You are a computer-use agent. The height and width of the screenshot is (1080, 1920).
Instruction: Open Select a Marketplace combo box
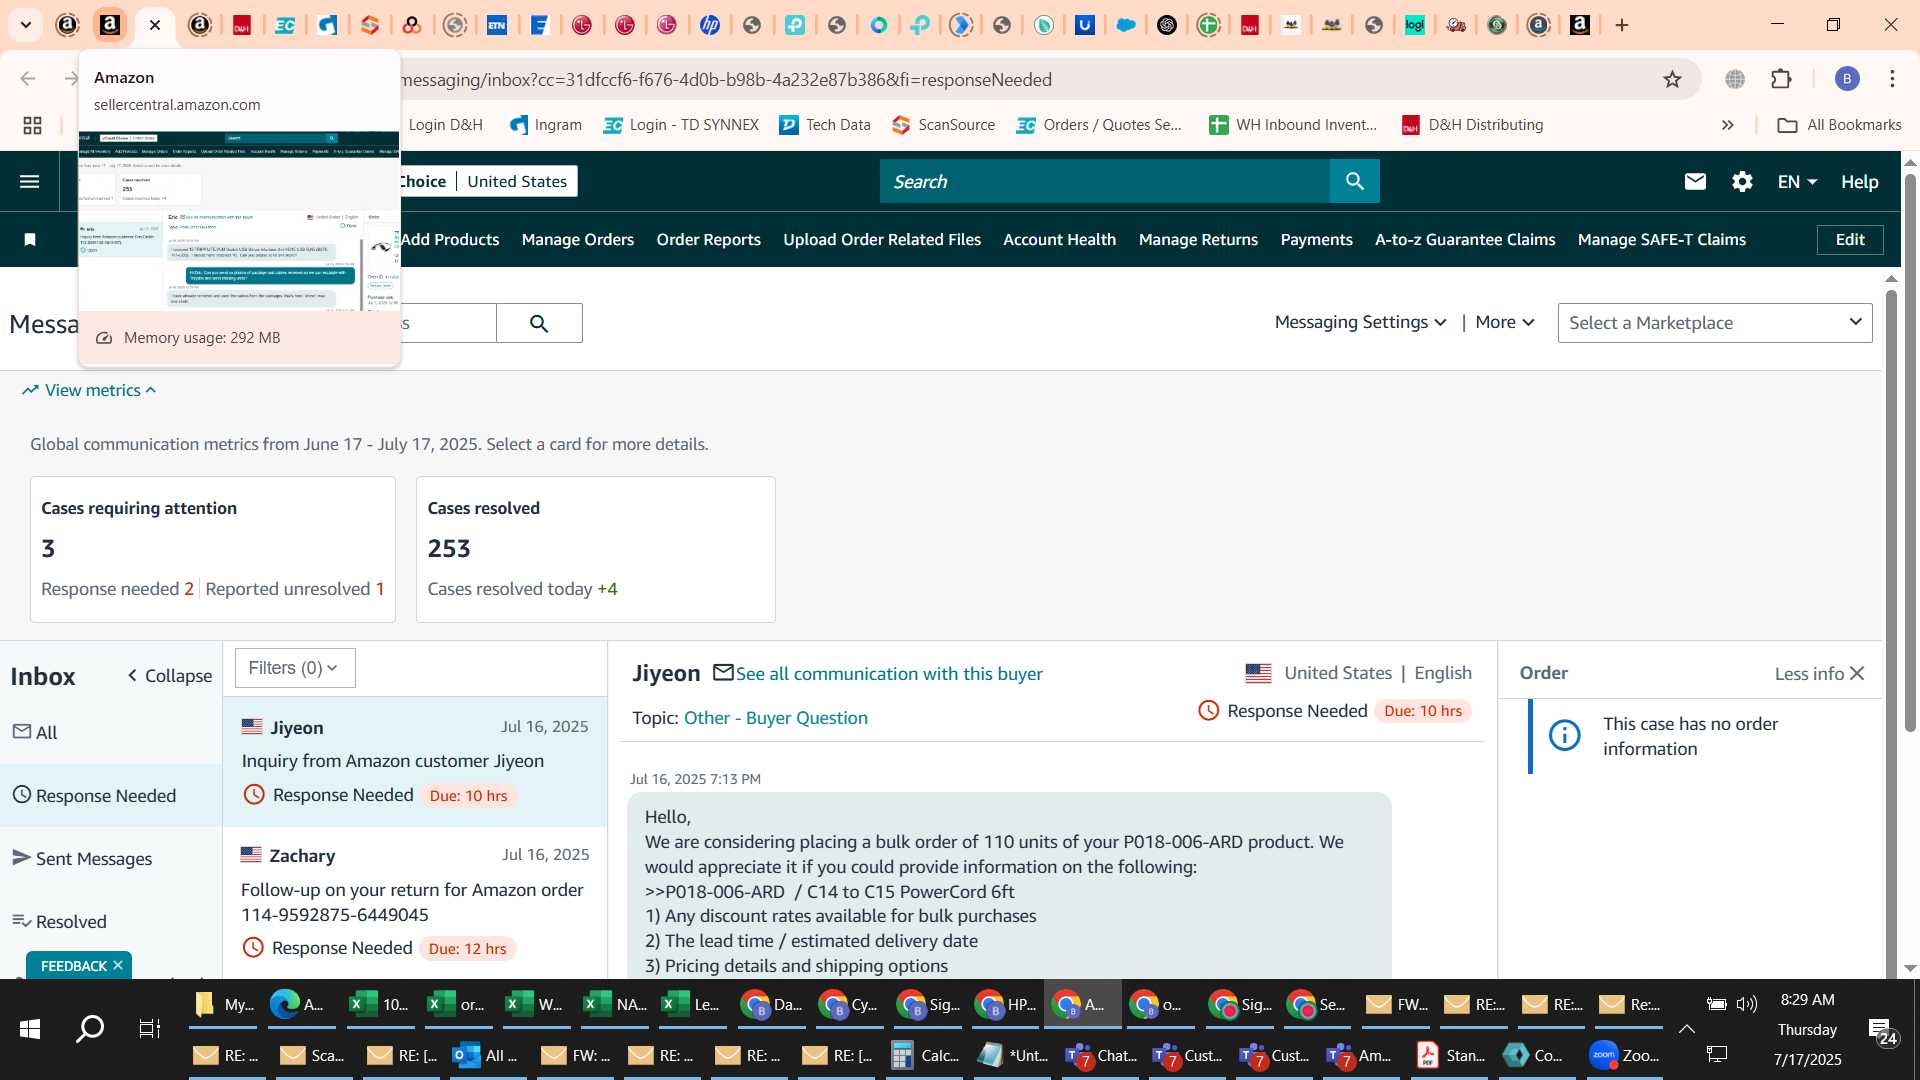point(1715,323)
